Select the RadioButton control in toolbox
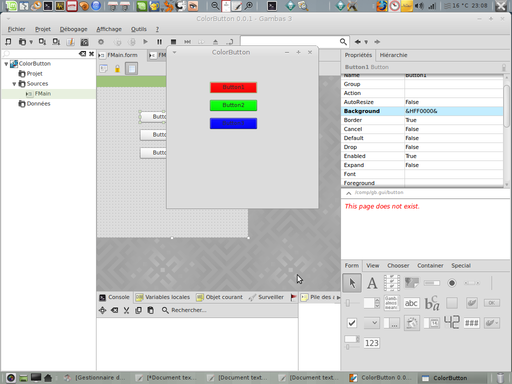 (x=452, y=283)
